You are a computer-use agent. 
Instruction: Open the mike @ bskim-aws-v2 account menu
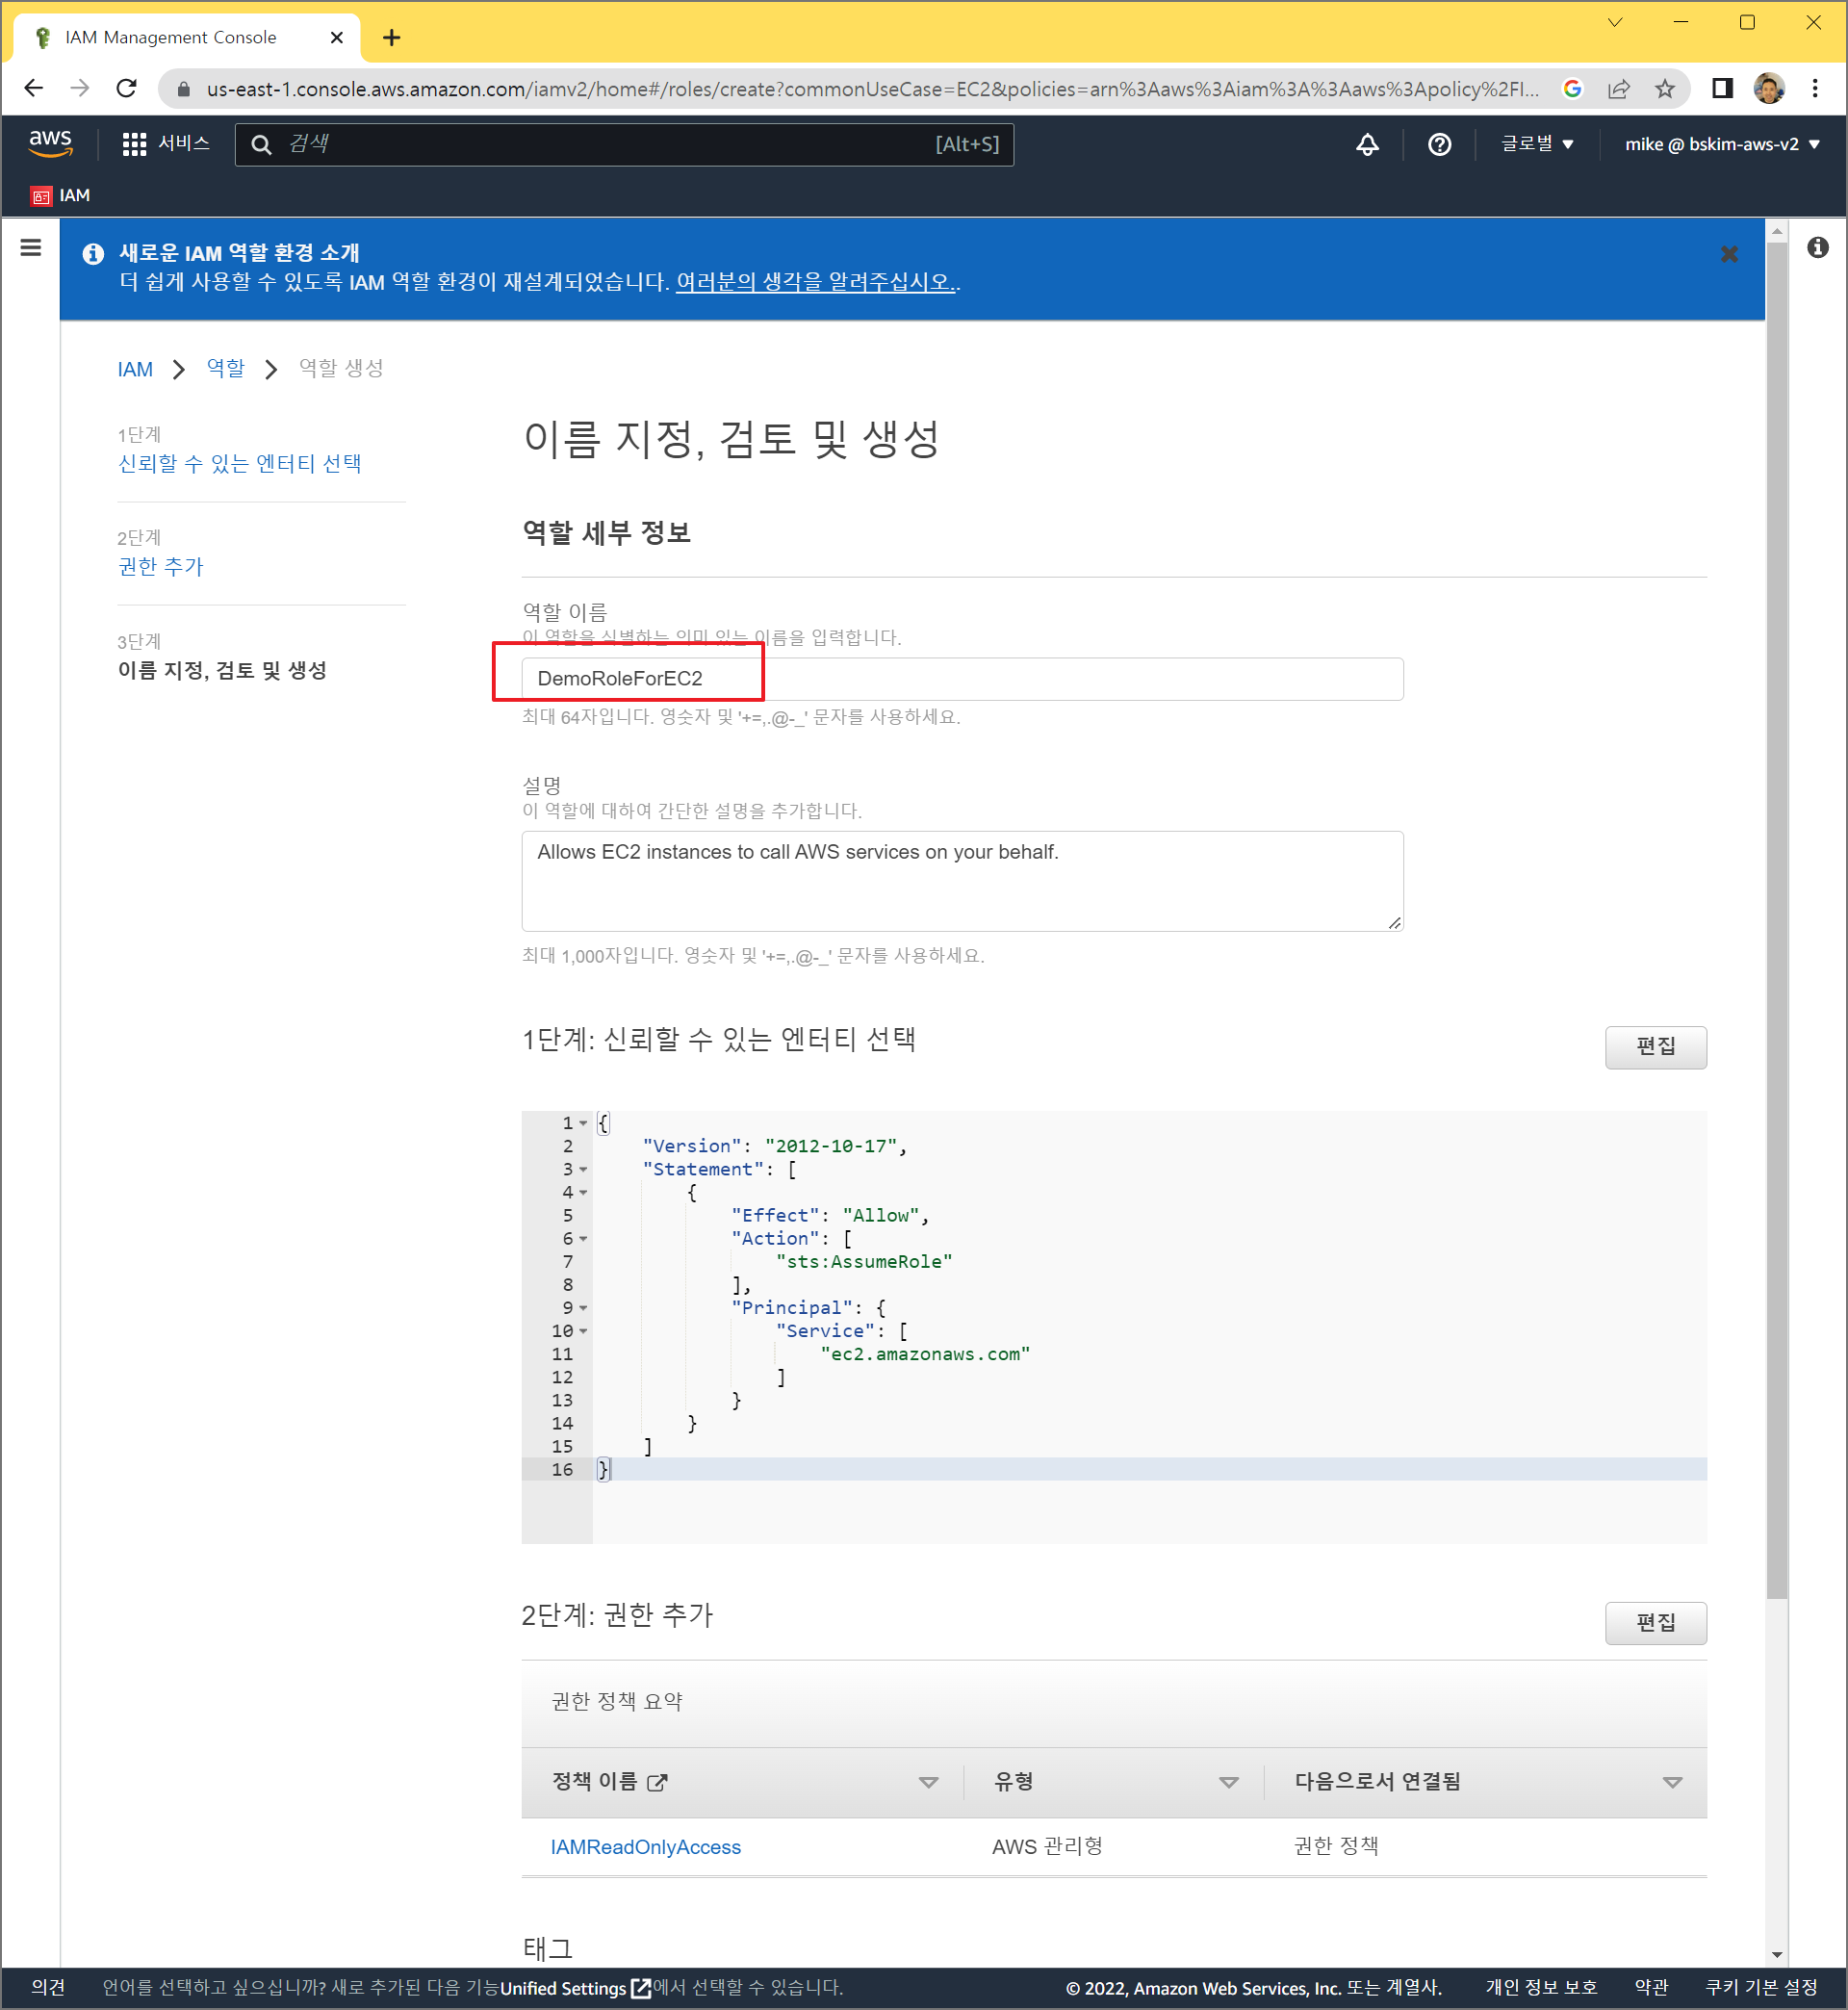(x=1721, y=144)
